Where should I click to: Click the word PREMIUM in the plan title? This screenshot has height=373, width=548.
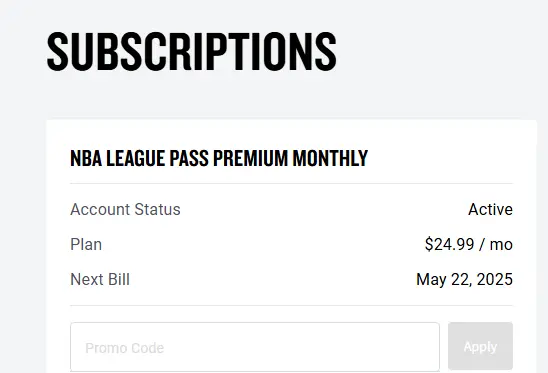click(251, 158)
